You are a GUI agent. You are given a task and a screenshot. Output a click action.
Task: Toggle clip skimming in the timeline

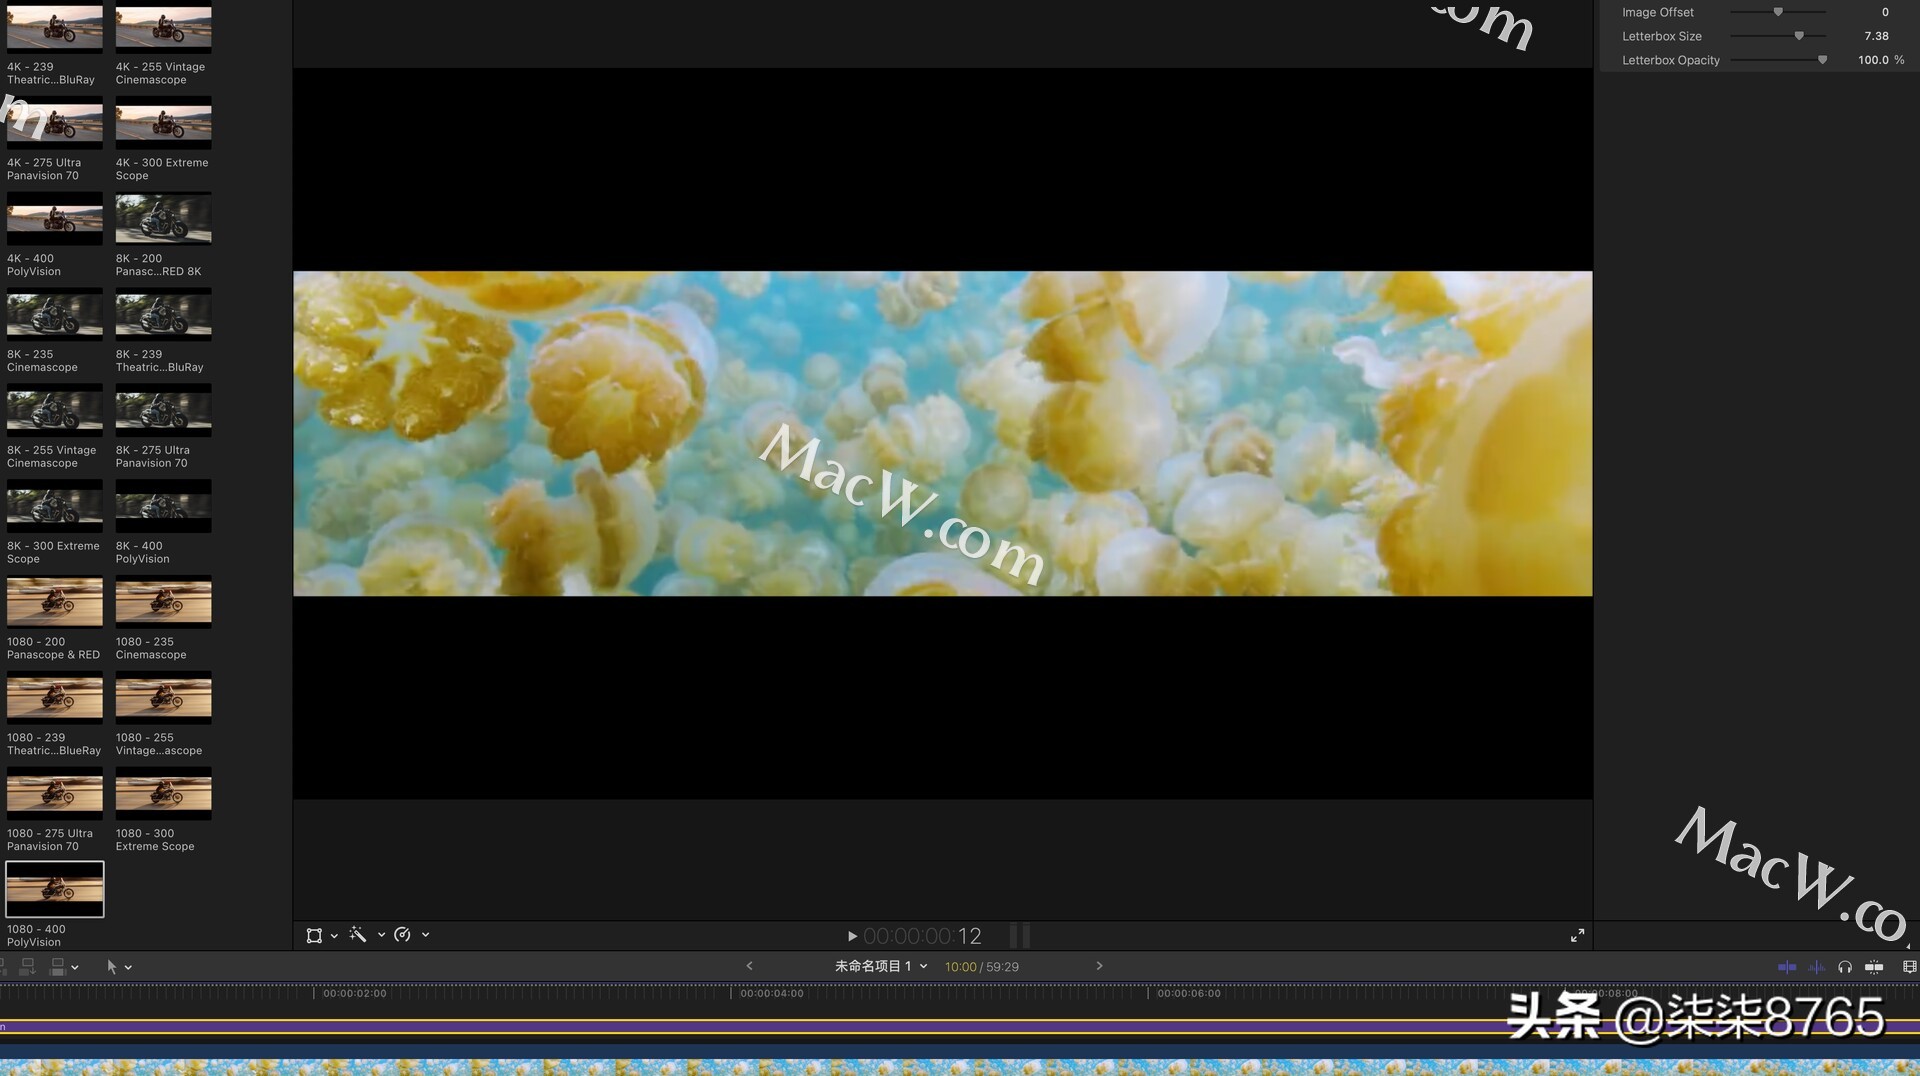(1787, 967)
